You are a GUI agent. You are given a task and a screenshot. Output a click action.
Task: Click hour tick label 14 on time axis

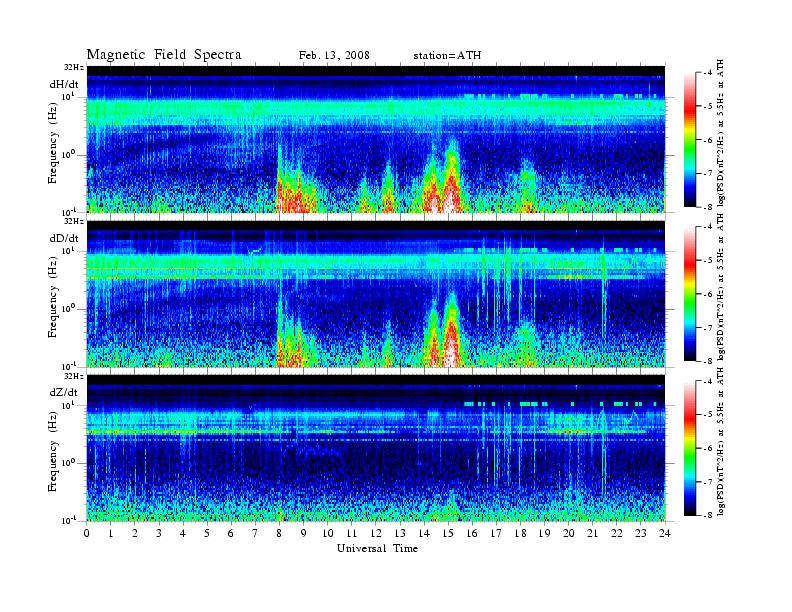tap(424, 533)
